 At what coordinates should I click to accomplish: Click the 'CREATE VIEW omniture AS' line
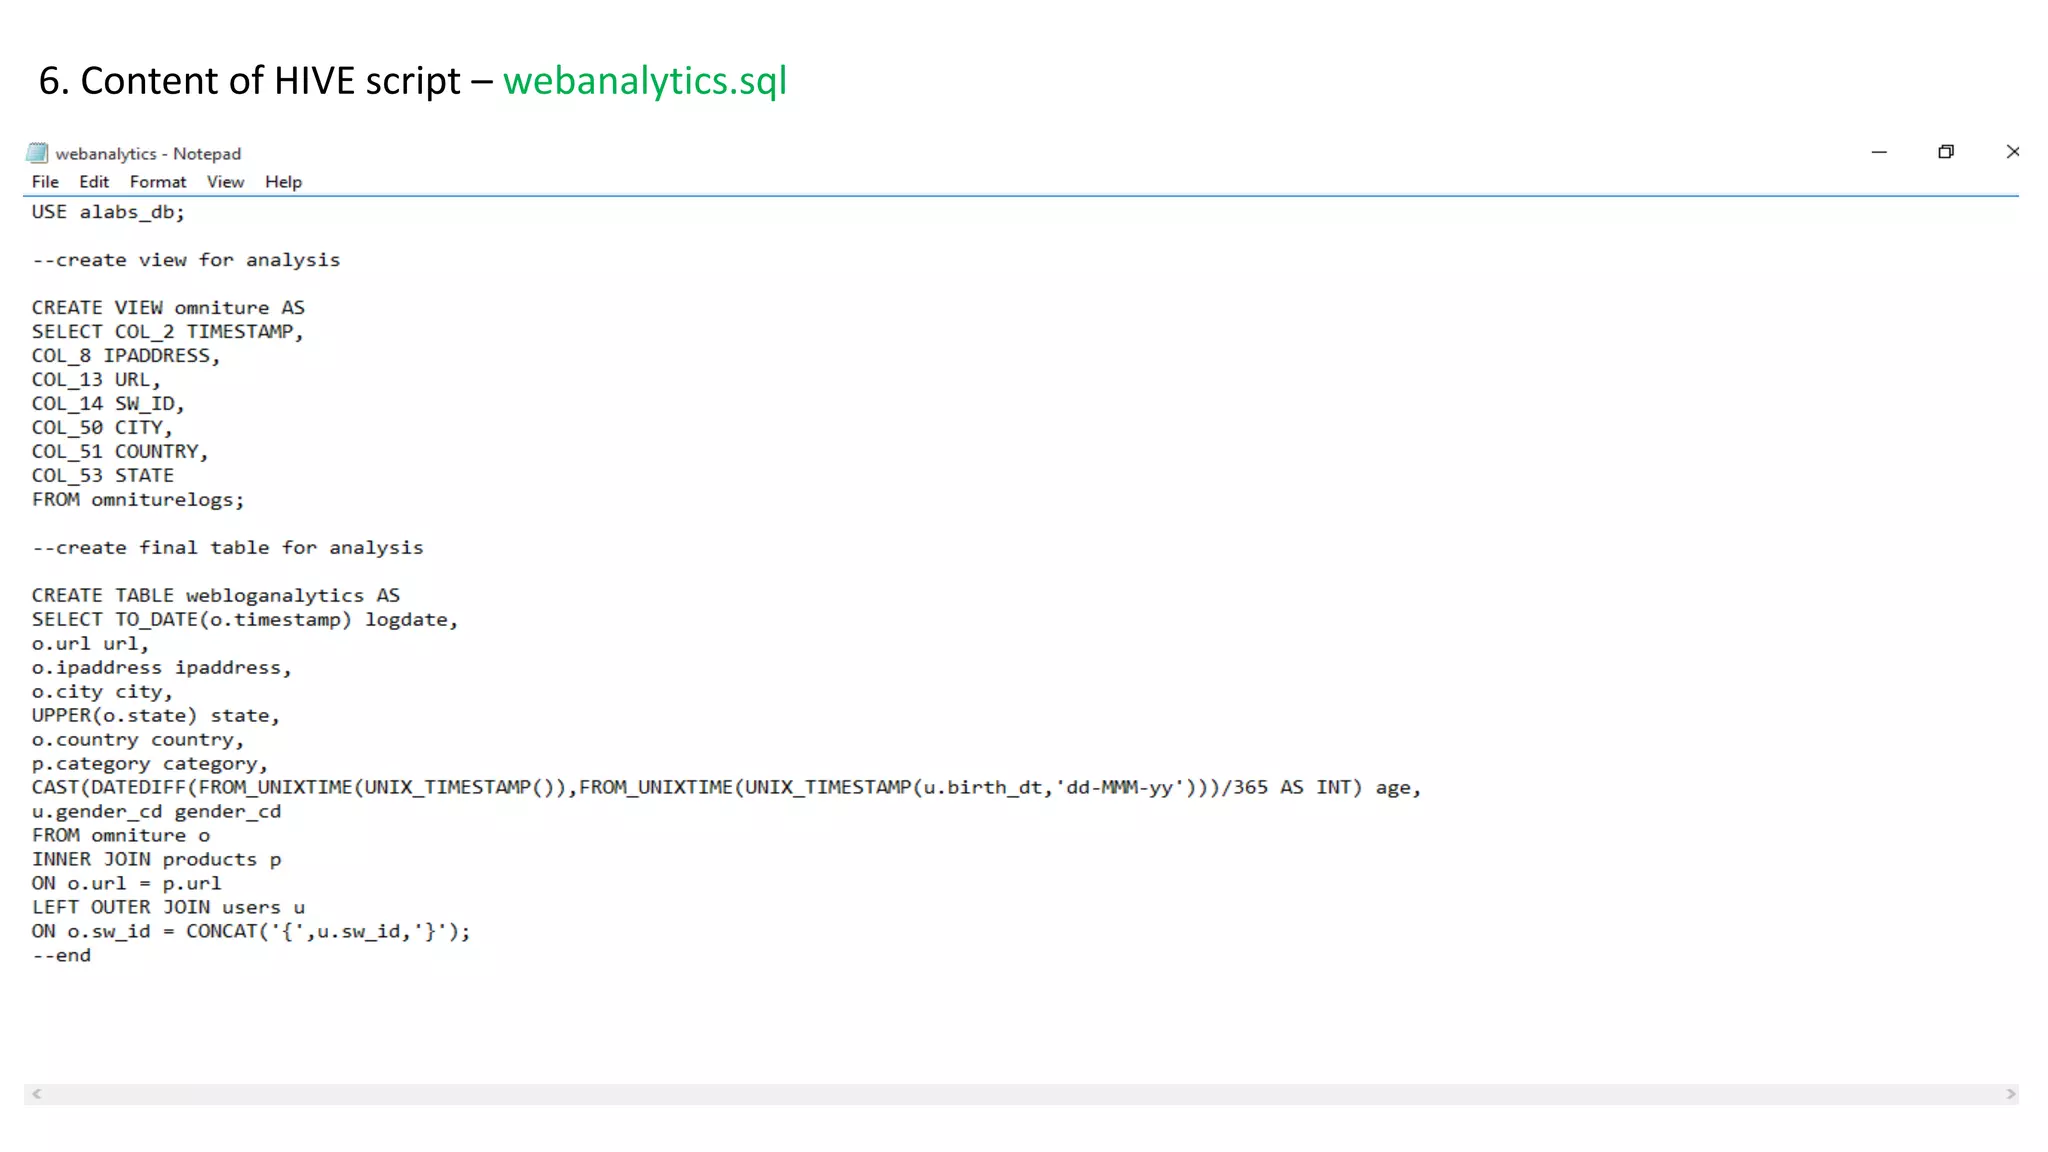[168, 308]
